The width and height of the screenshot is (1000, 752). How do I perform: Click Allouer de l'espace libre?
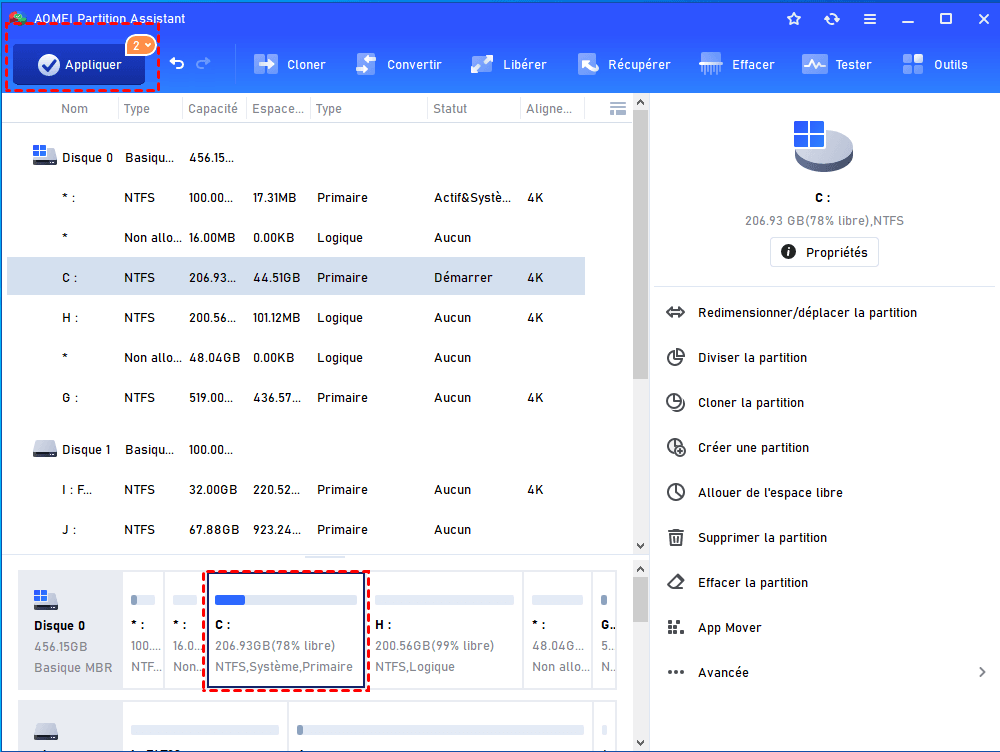click(770, 492)
